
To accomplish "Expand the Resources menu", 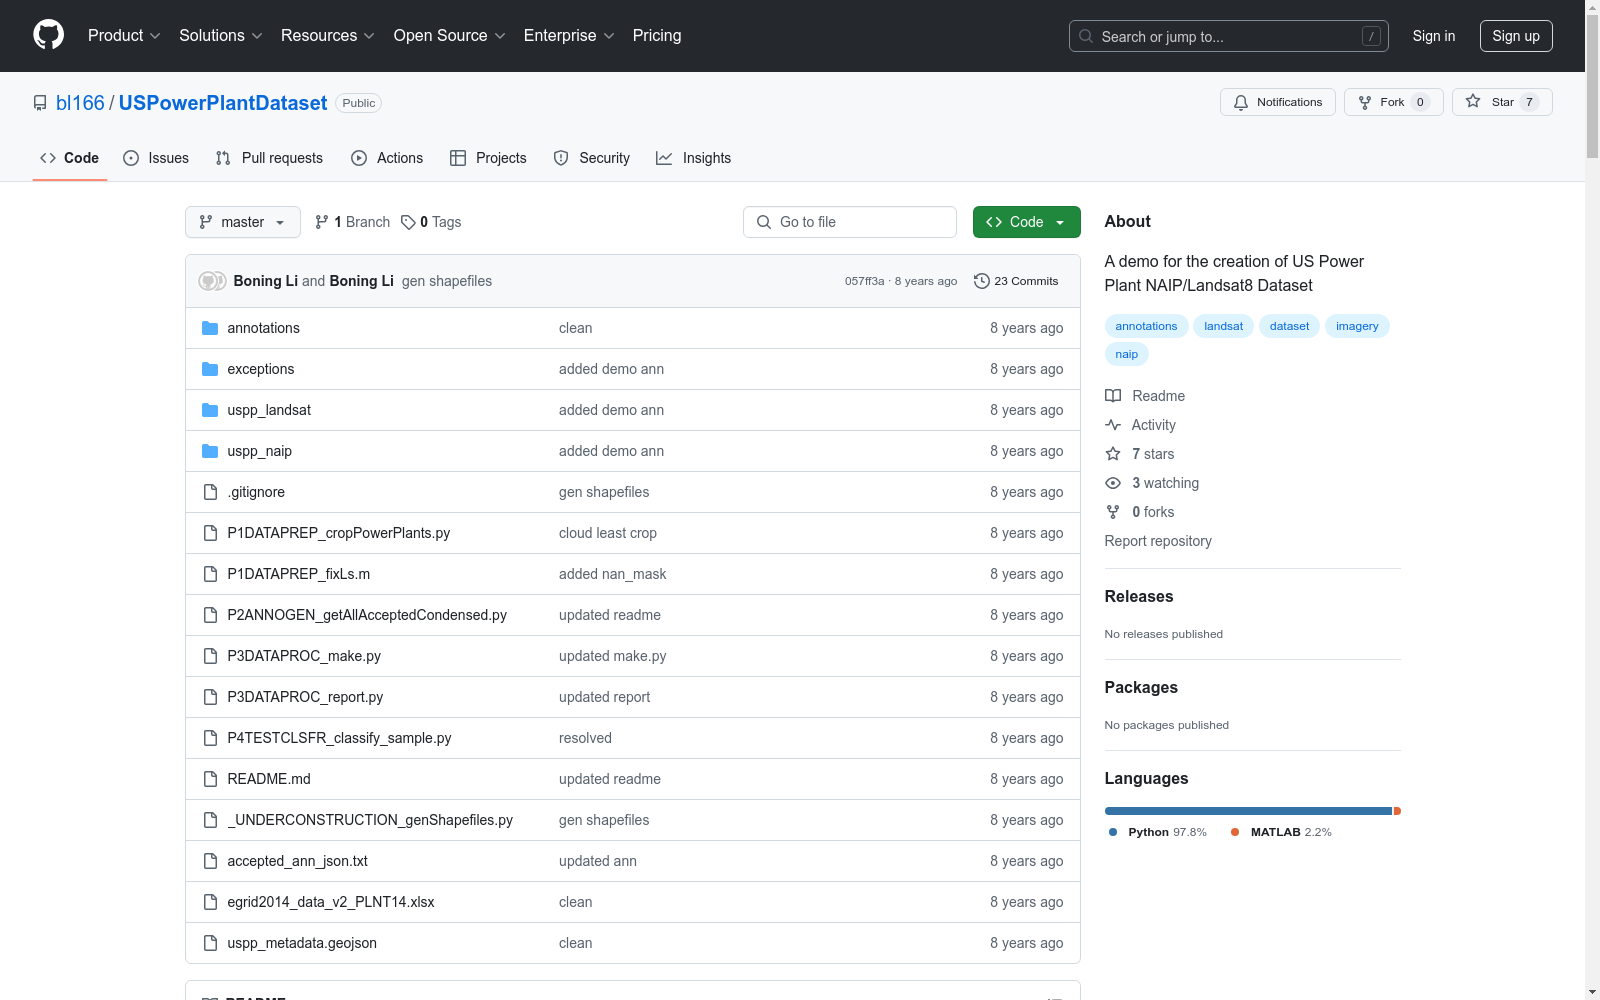I will click(328, 36).
